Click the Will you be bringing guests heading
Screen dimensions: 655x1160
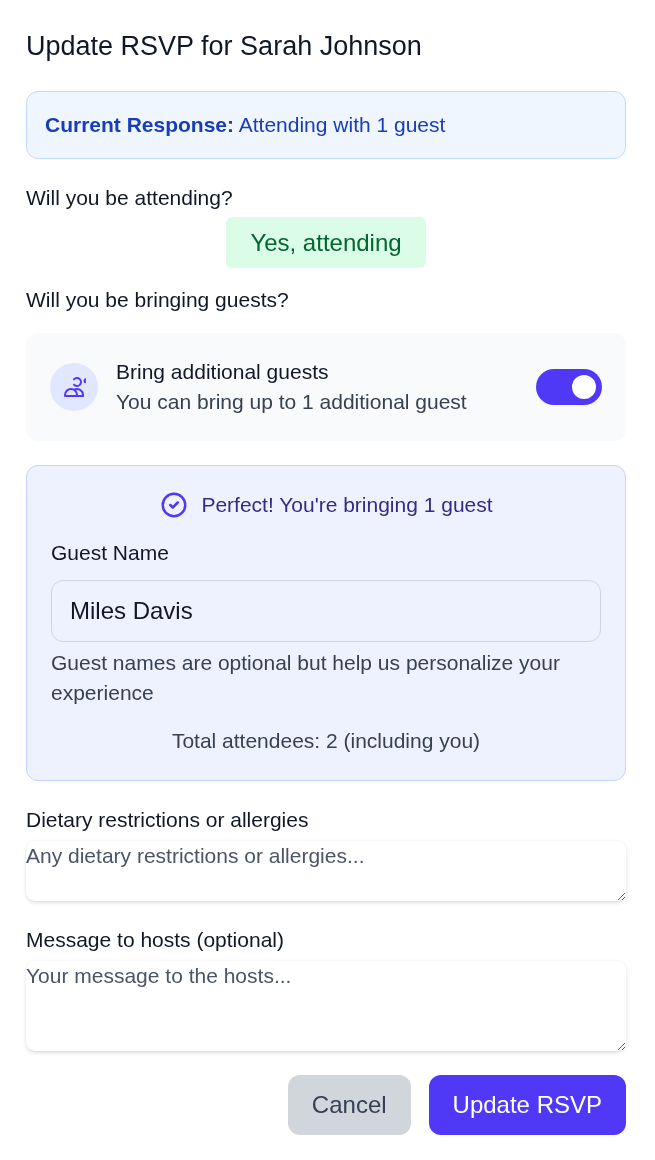(x=157, y=300)
